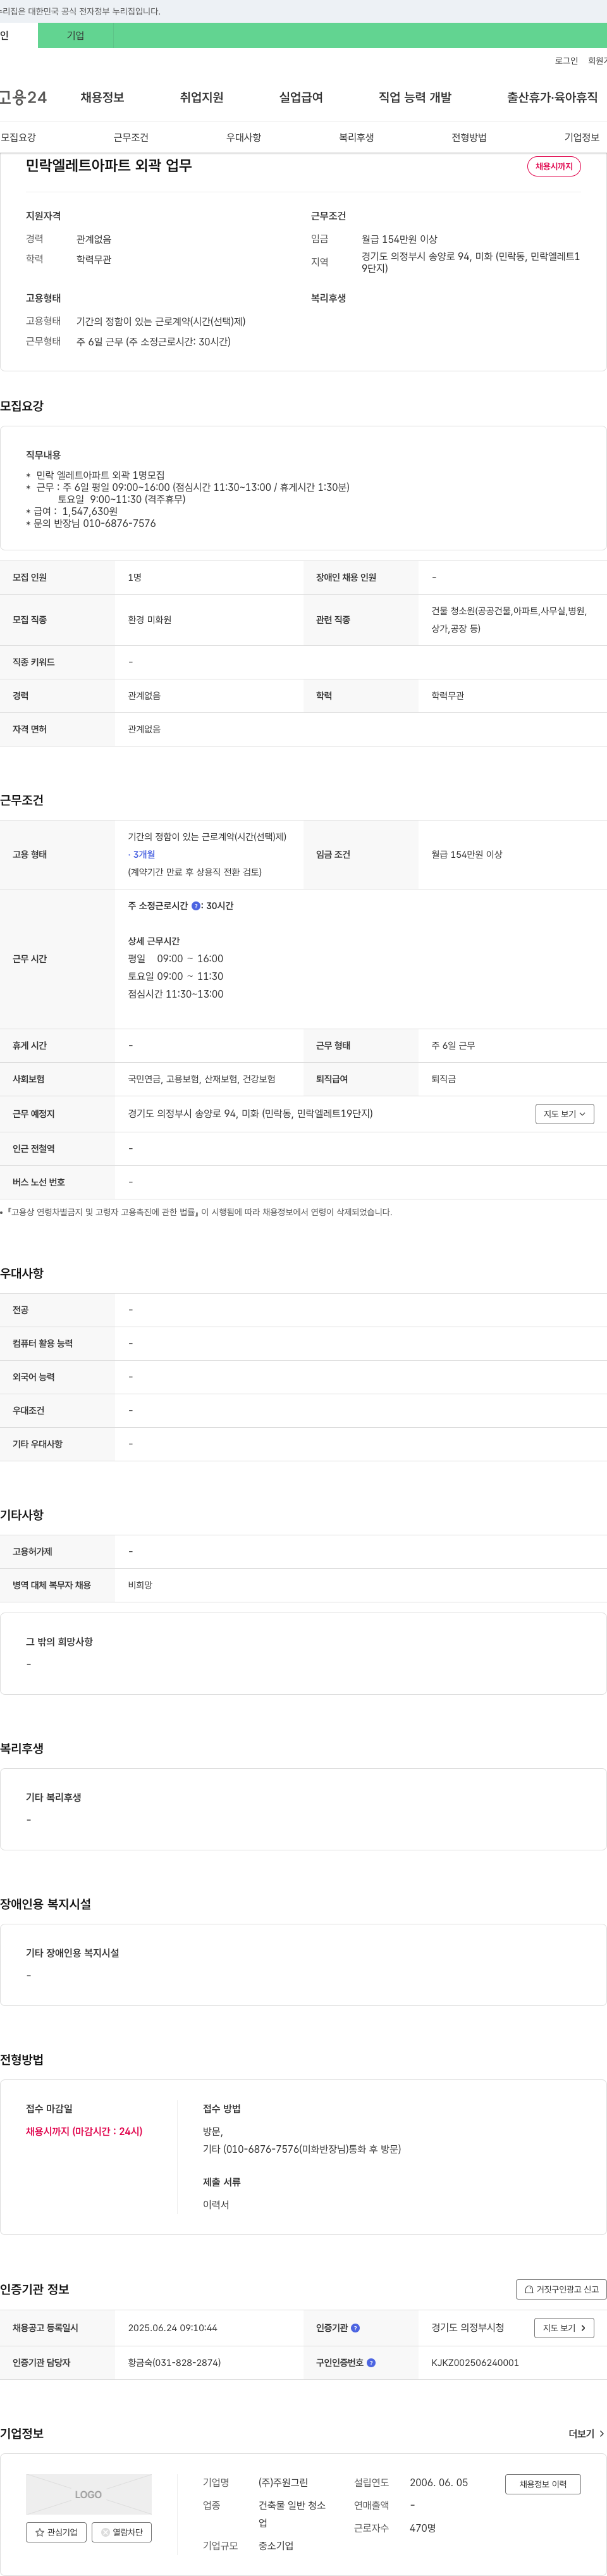Jump to the 기업정보 section tab
The width and height of the screenshot is (607, 2576).
pyautogui.click(x=582, y=137)
